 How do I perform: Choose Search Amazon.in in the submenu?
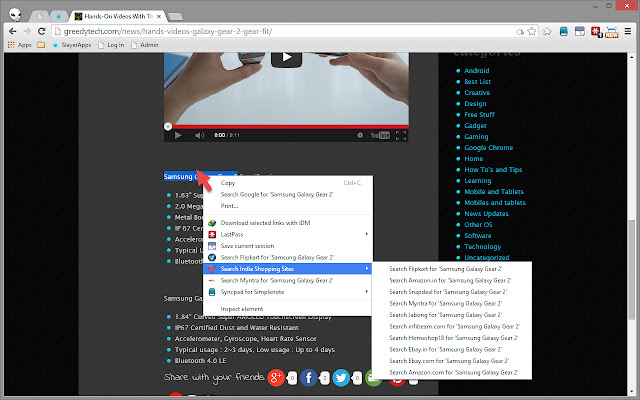[452, 280]
